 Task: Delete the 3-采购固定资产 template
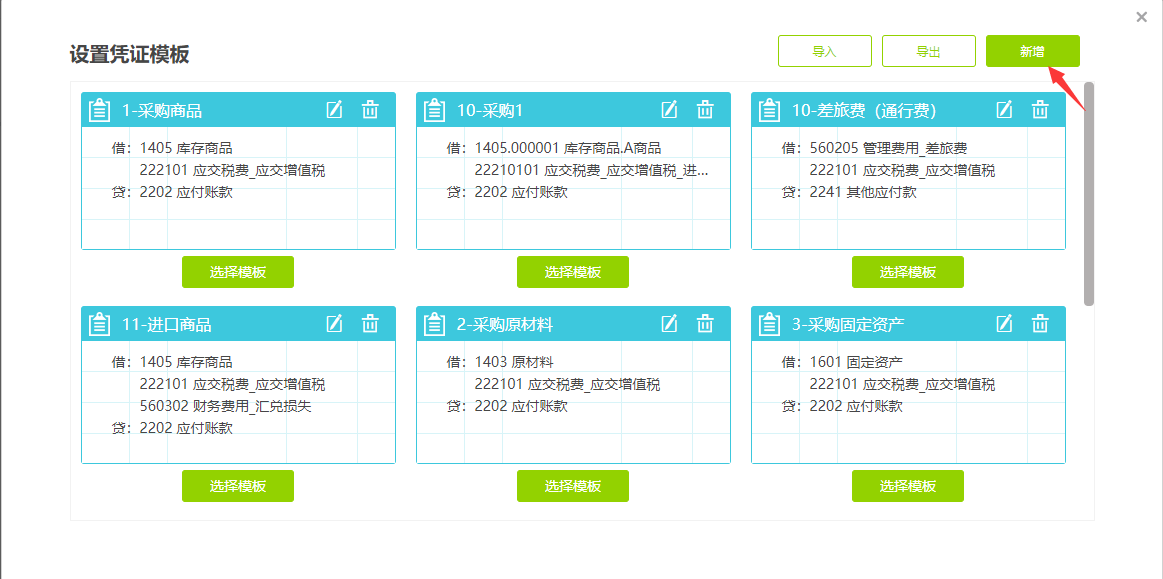1040,324
